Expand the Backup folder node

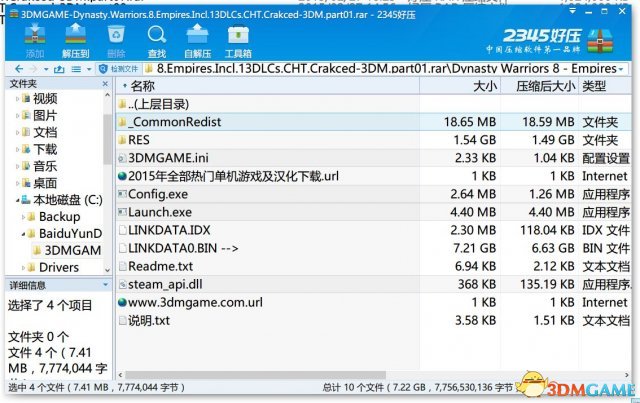point(23,217)
